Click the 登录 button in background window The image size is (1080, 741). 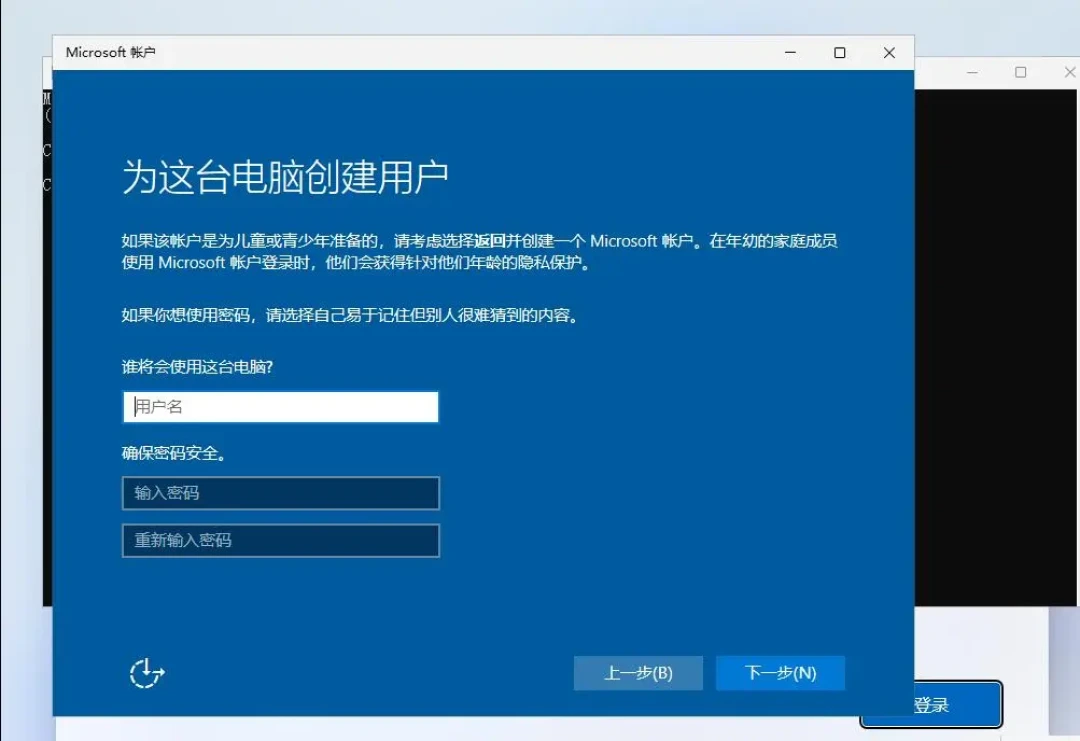[x=957, y=705]
